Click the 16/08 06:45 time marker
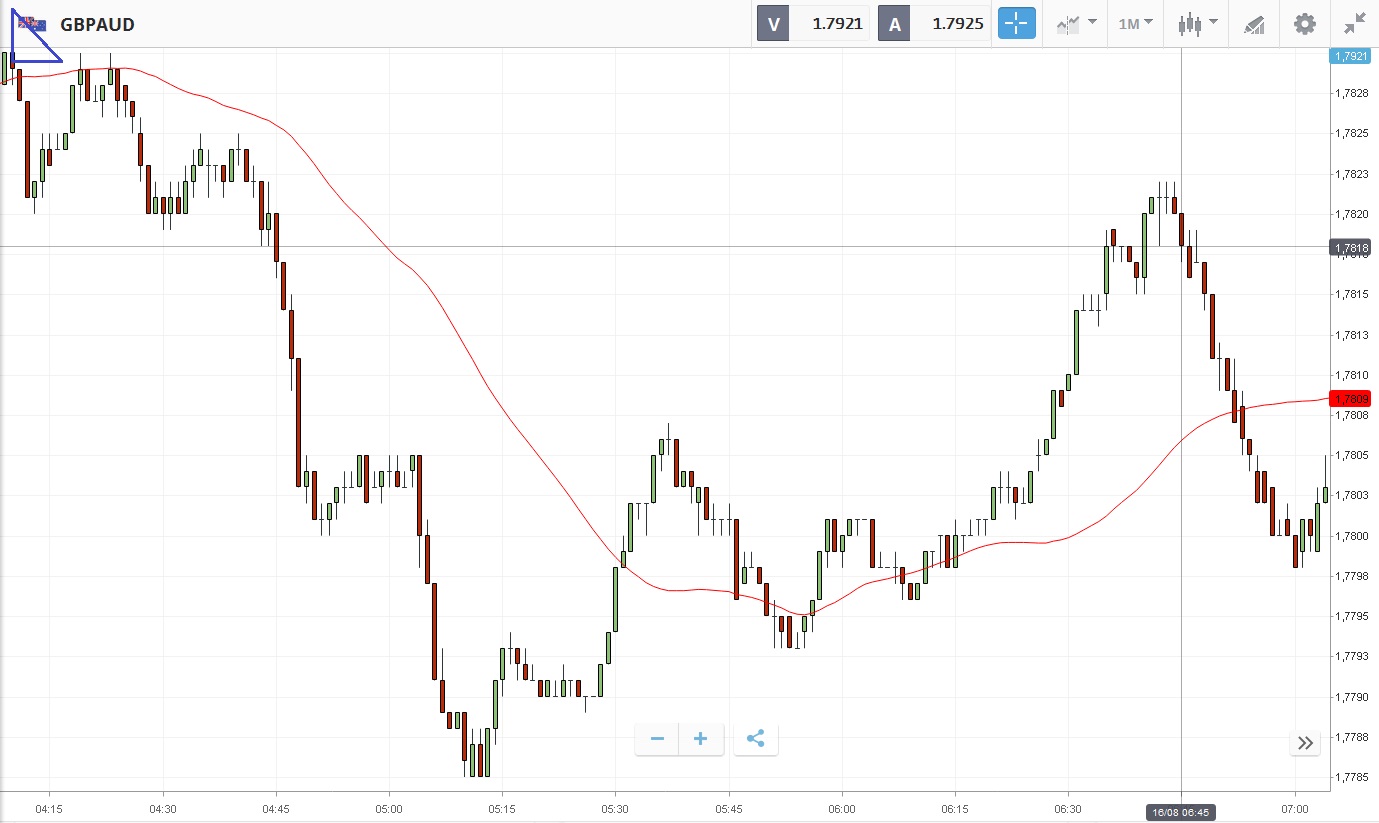This screenshot has width=1379, height=823. tap(1181, 812)
